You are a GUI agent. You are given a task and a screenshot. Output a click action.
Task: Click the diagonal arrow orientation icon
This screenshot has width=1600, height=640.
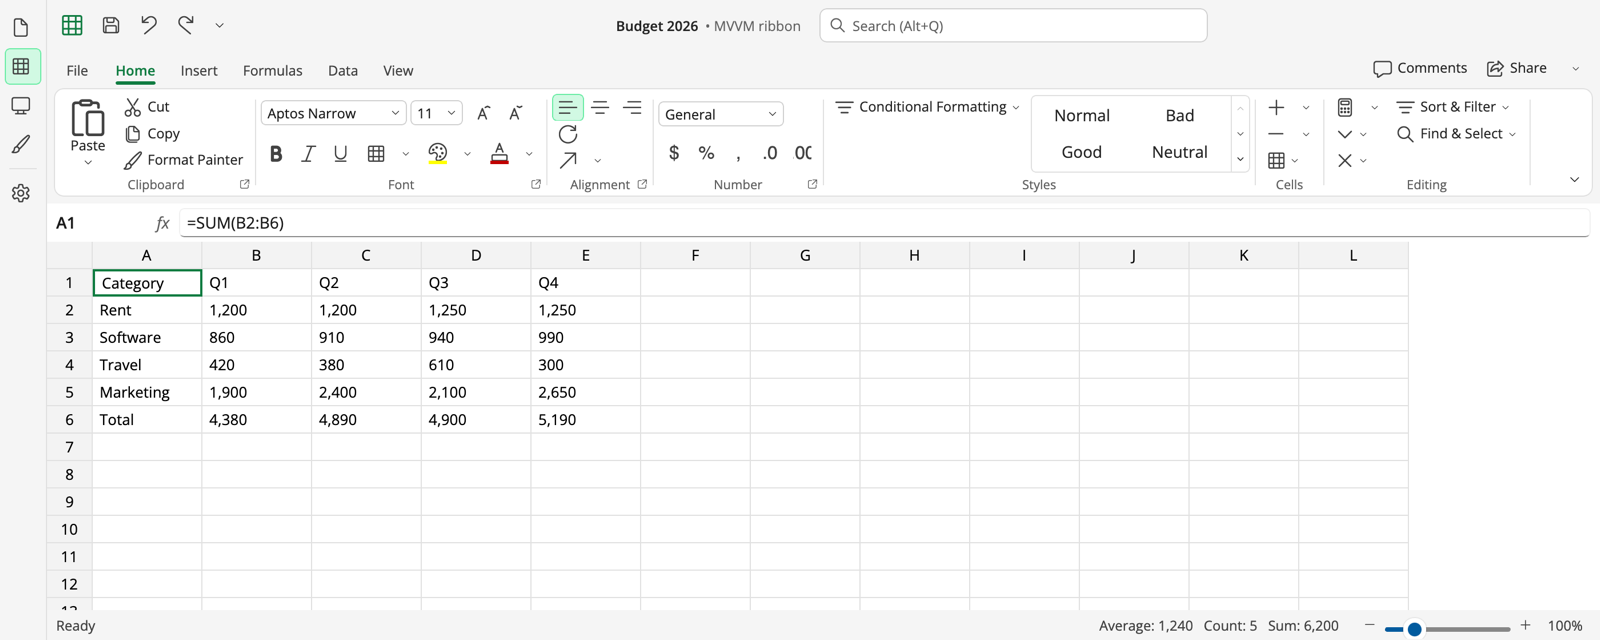[x=568, y=160]
